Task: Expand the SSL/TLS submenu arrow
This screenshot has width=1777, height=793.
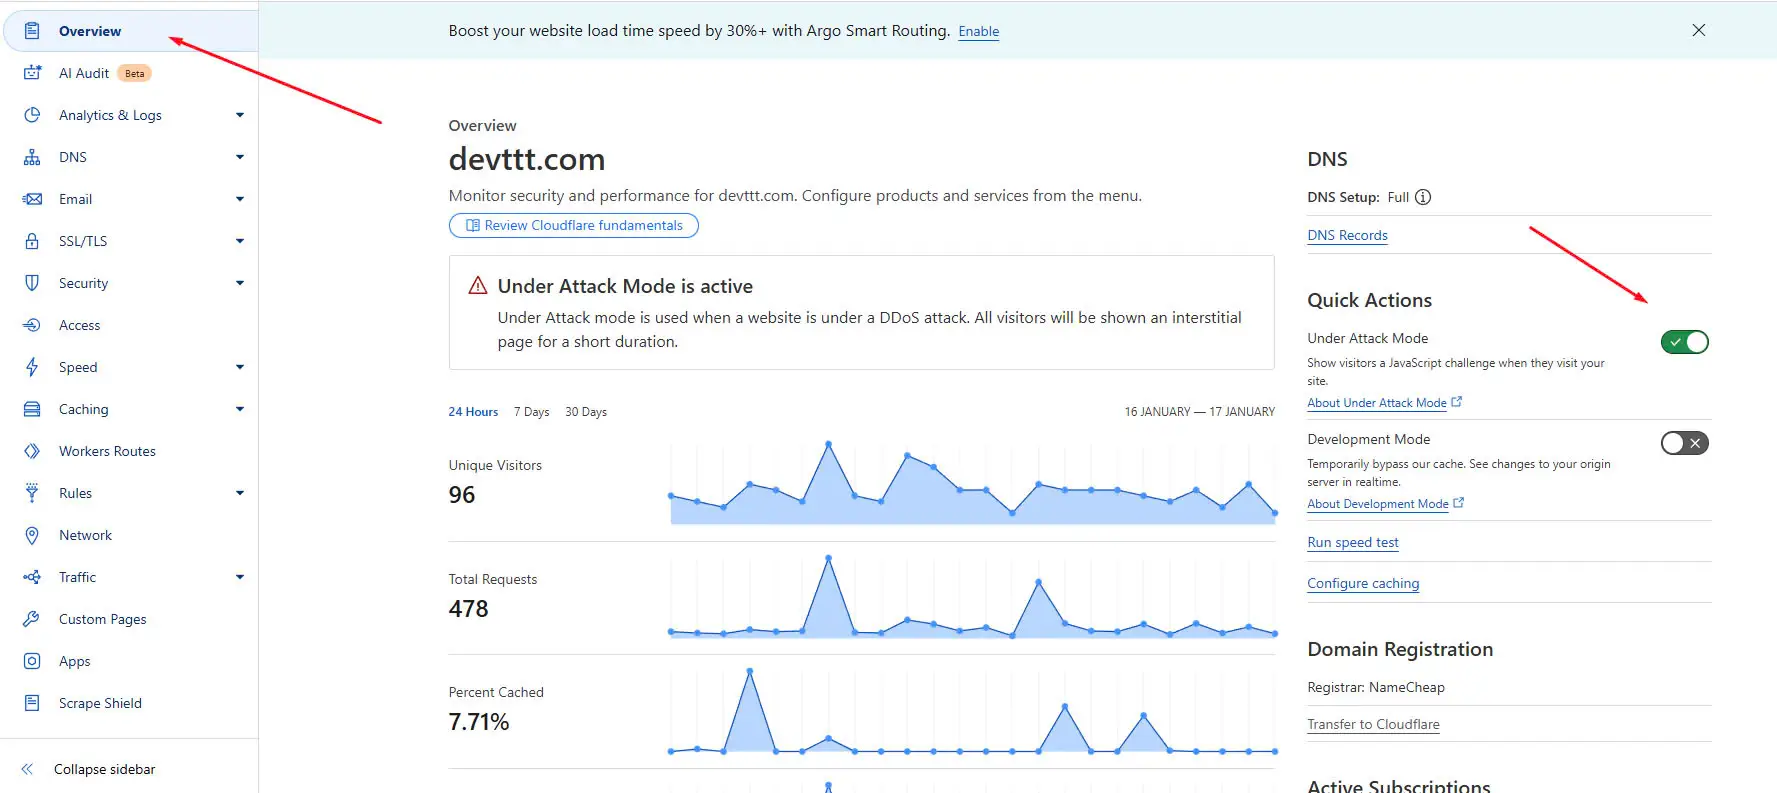Action: pyautogui.click(x=240, y=241)
